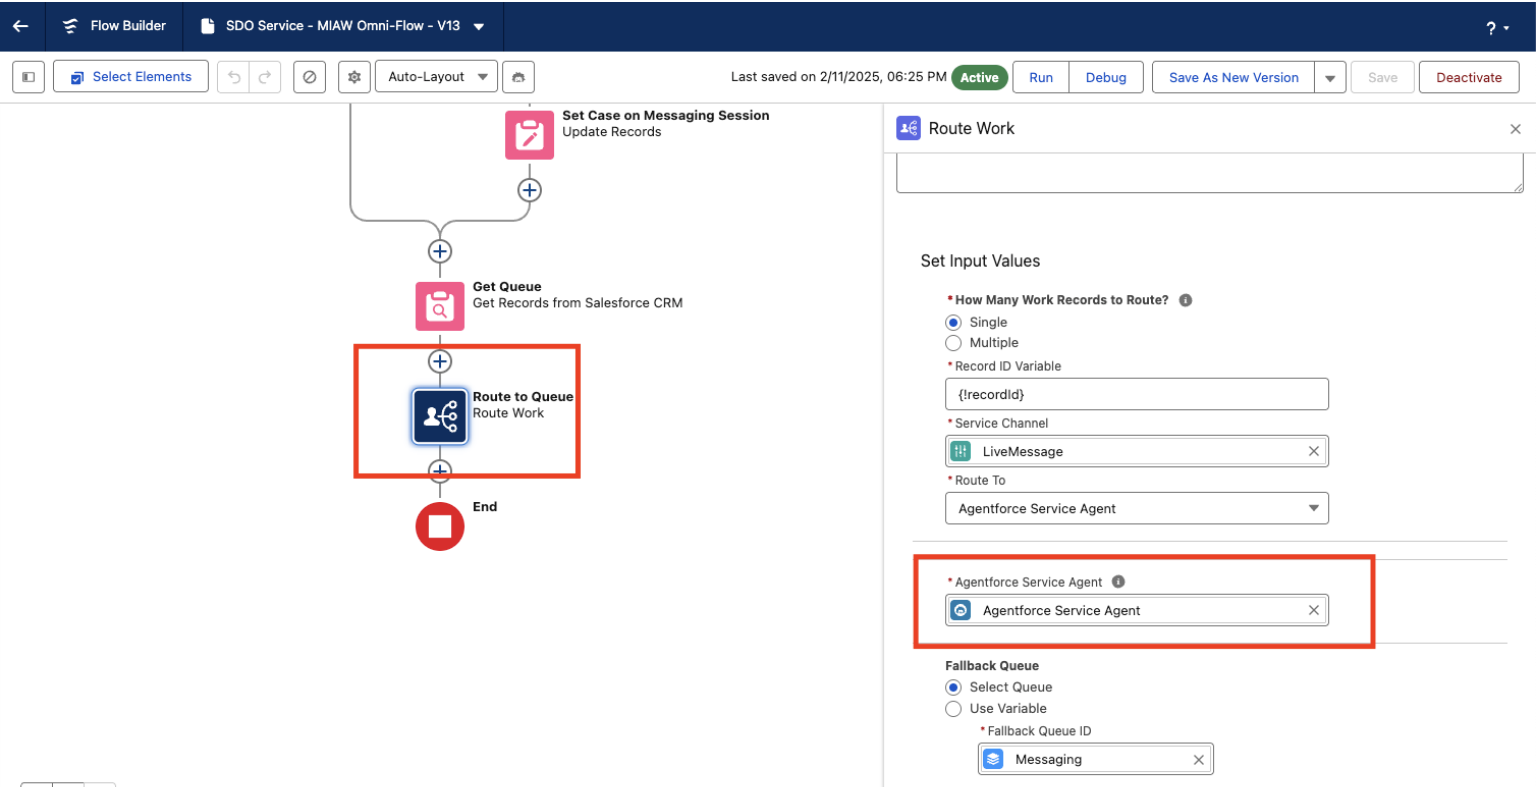Screen dimensions: 1536x802
Task: Click the plus connector below Route to Queue
Action: (x=440, y=471)
